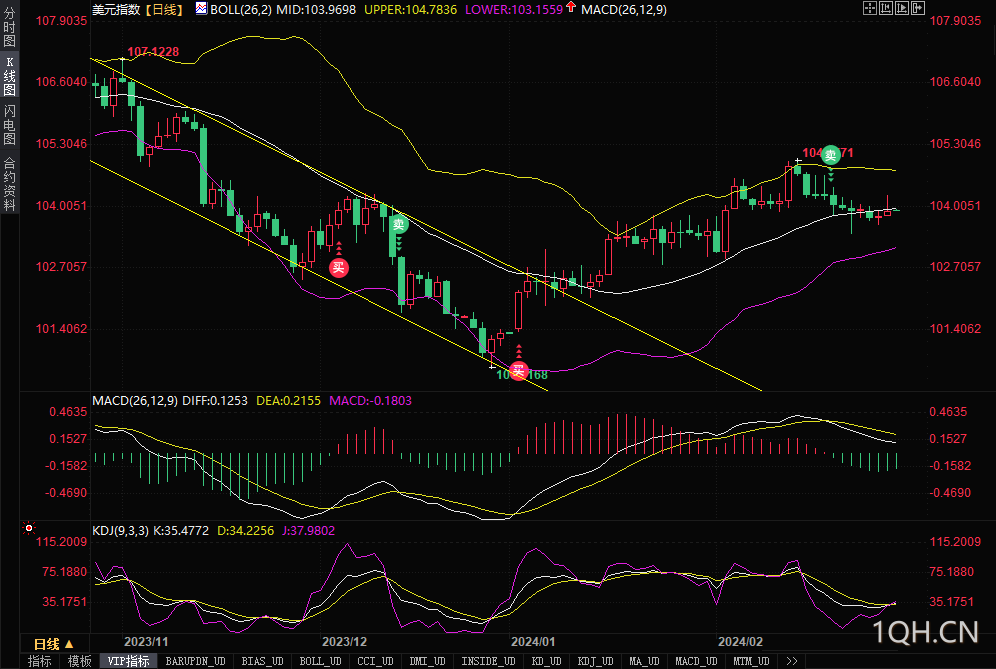This screenshot has width=996, height=669.
Task: Click the crosshair cursor icon at top right
Action: point(870,8)
